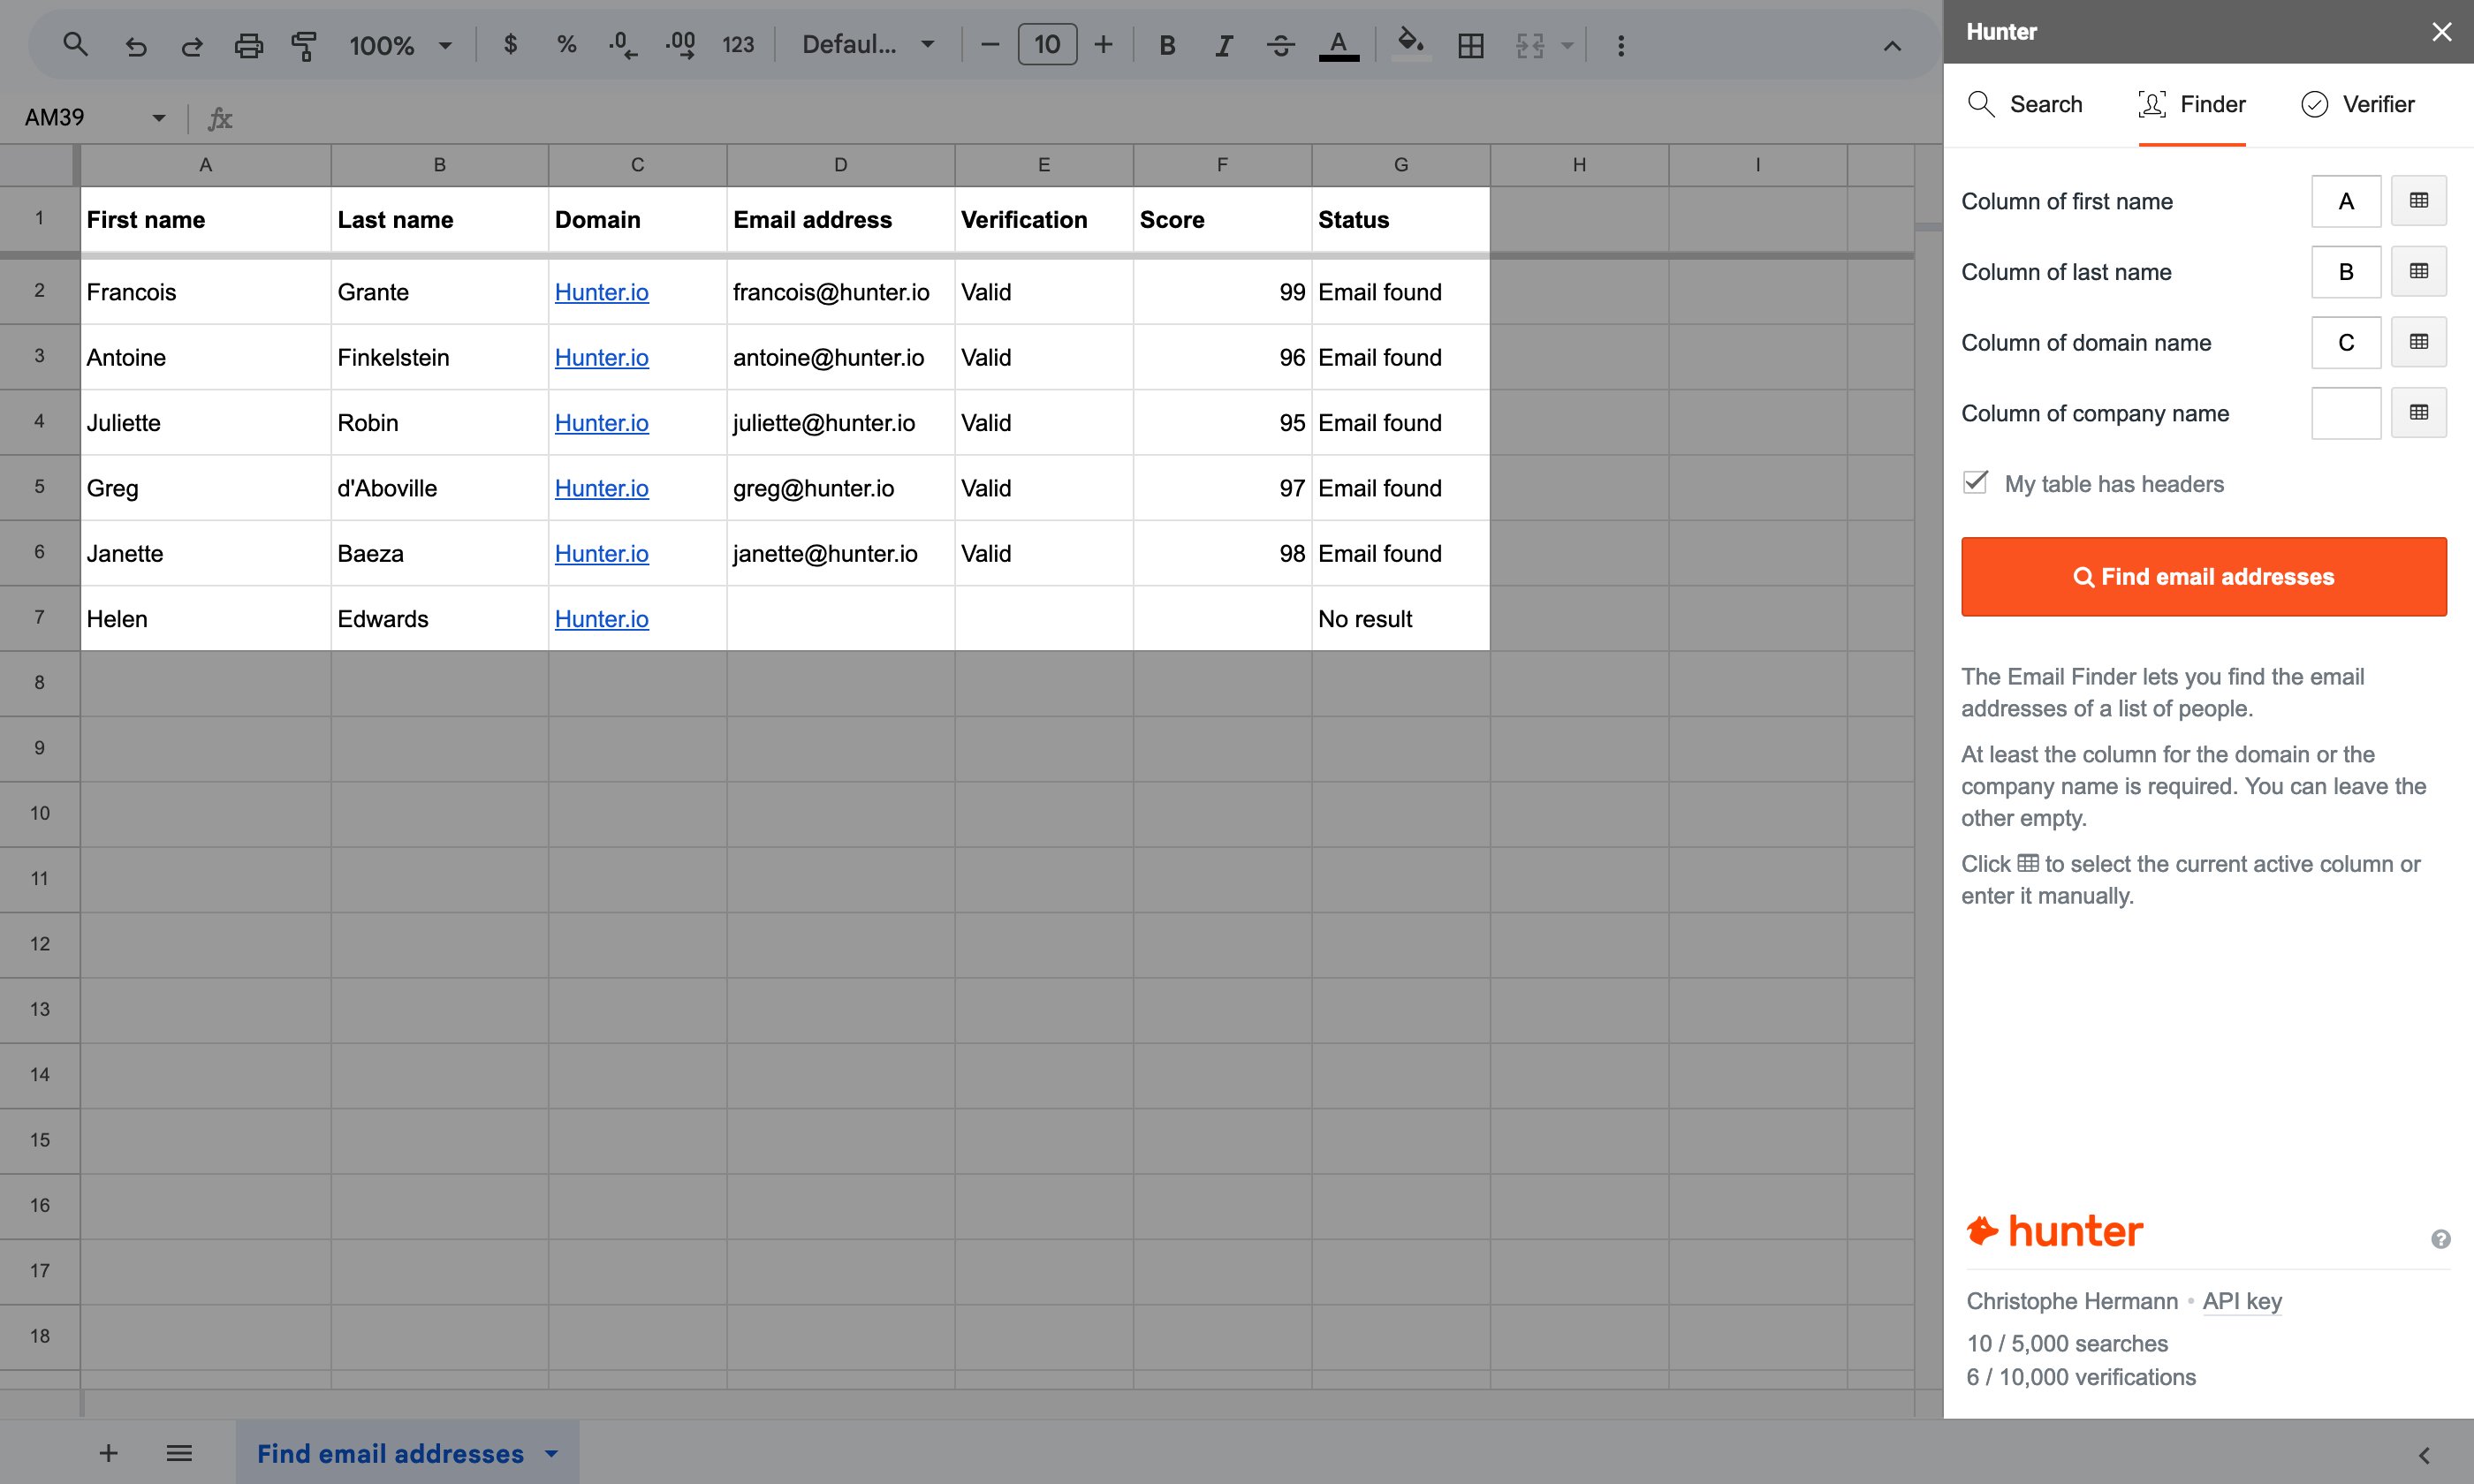2474x1484 pixels.
Task: Open borders tool
Action: [x=1470, y=45]
